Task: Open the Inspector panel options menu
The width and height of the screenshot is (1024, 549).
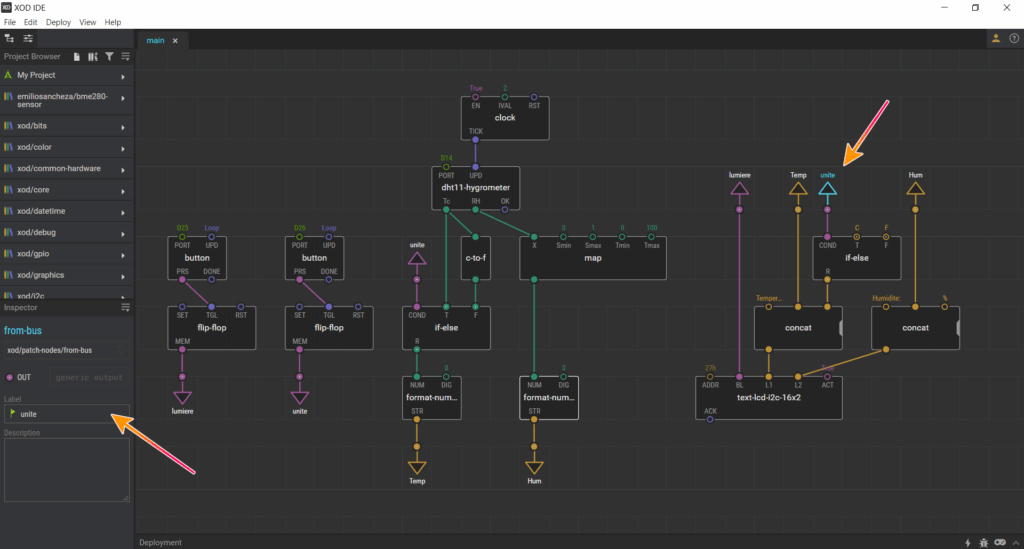Action: [x=125, y=307]
